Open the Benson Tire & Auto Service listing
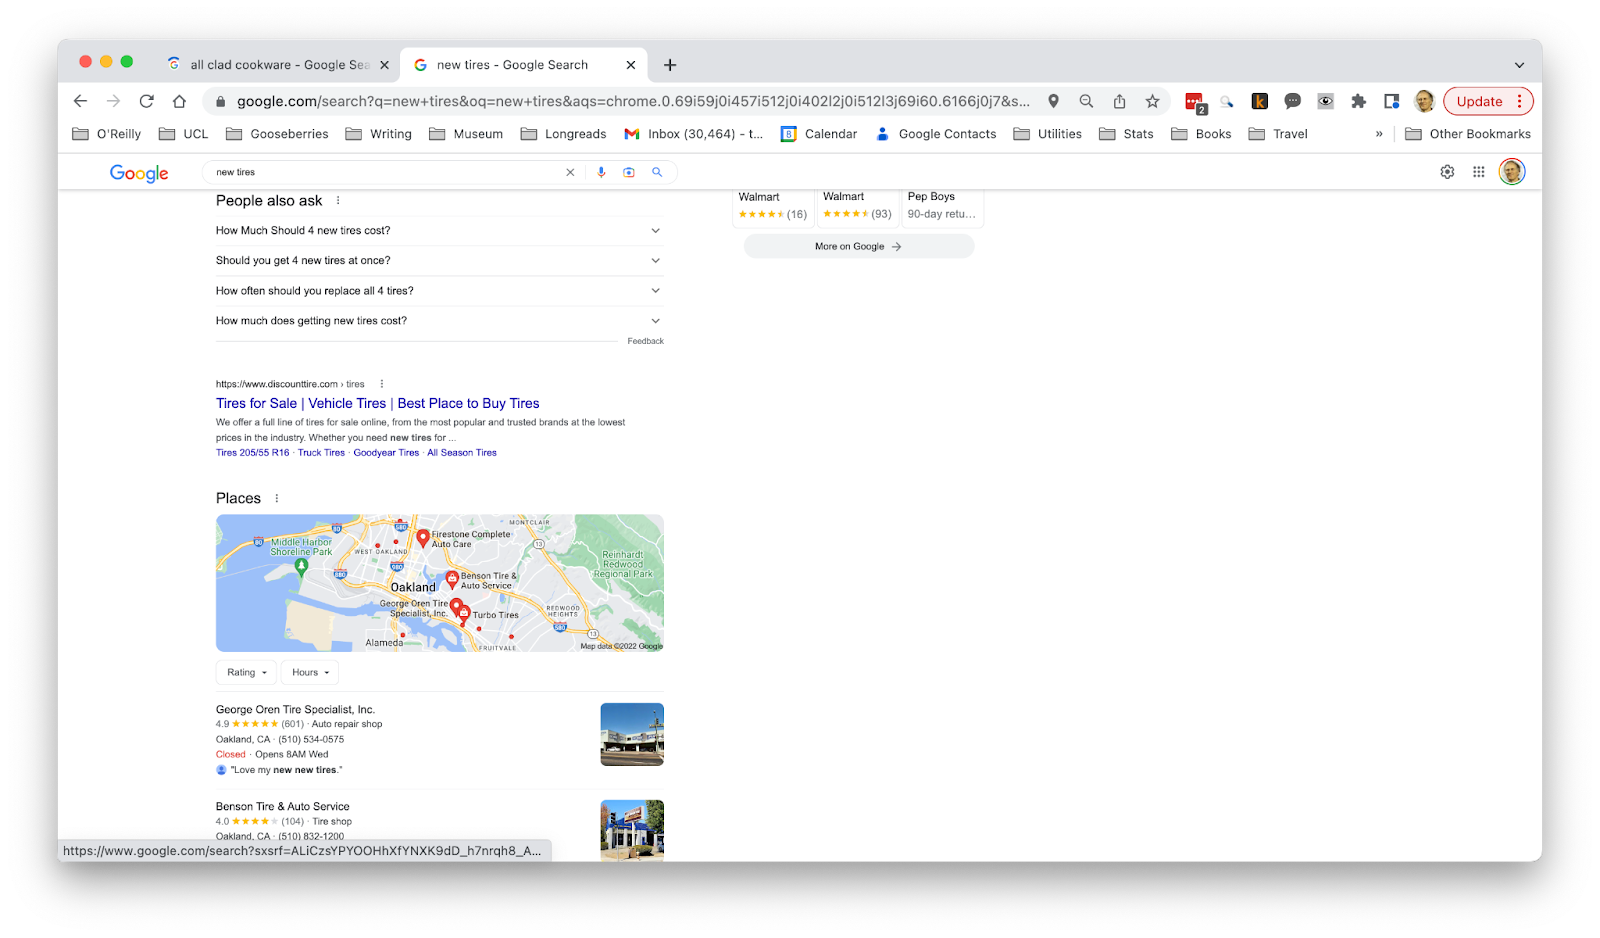Screen dimensions: 1600x938 (283, 806)
